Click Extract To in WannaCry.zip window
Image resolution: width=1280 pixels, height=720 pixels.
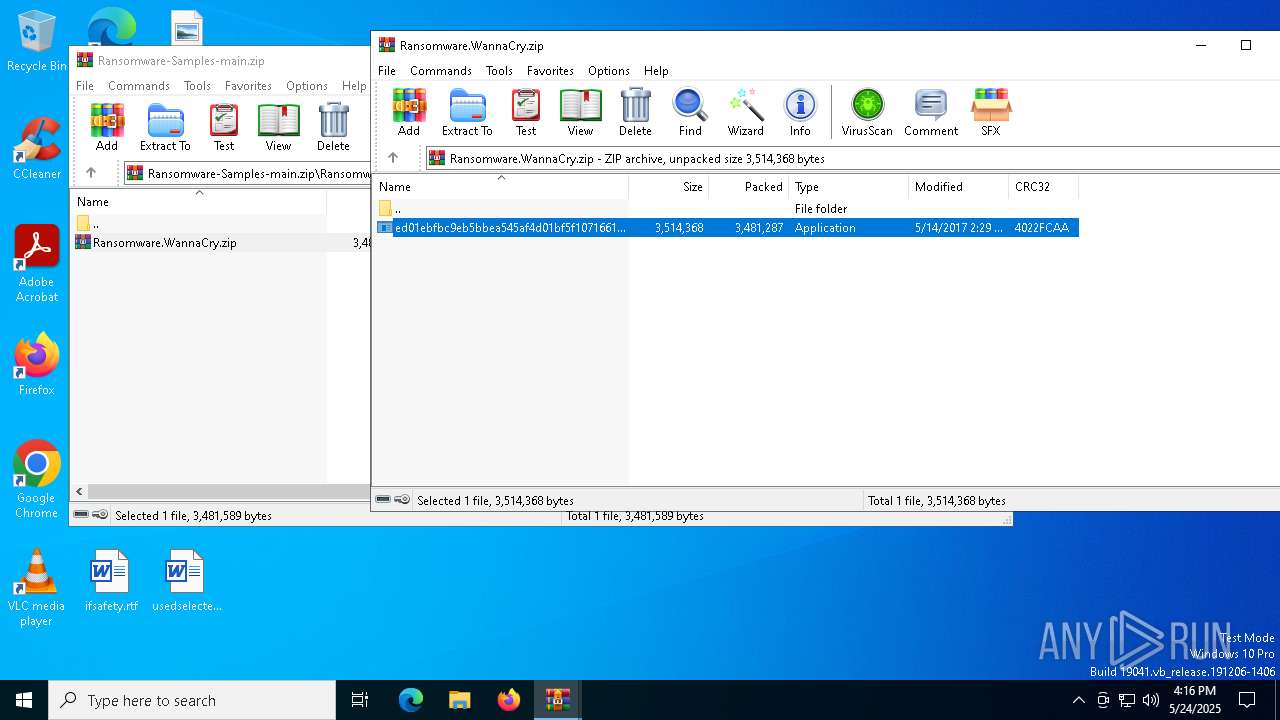(x=467, y=112)
